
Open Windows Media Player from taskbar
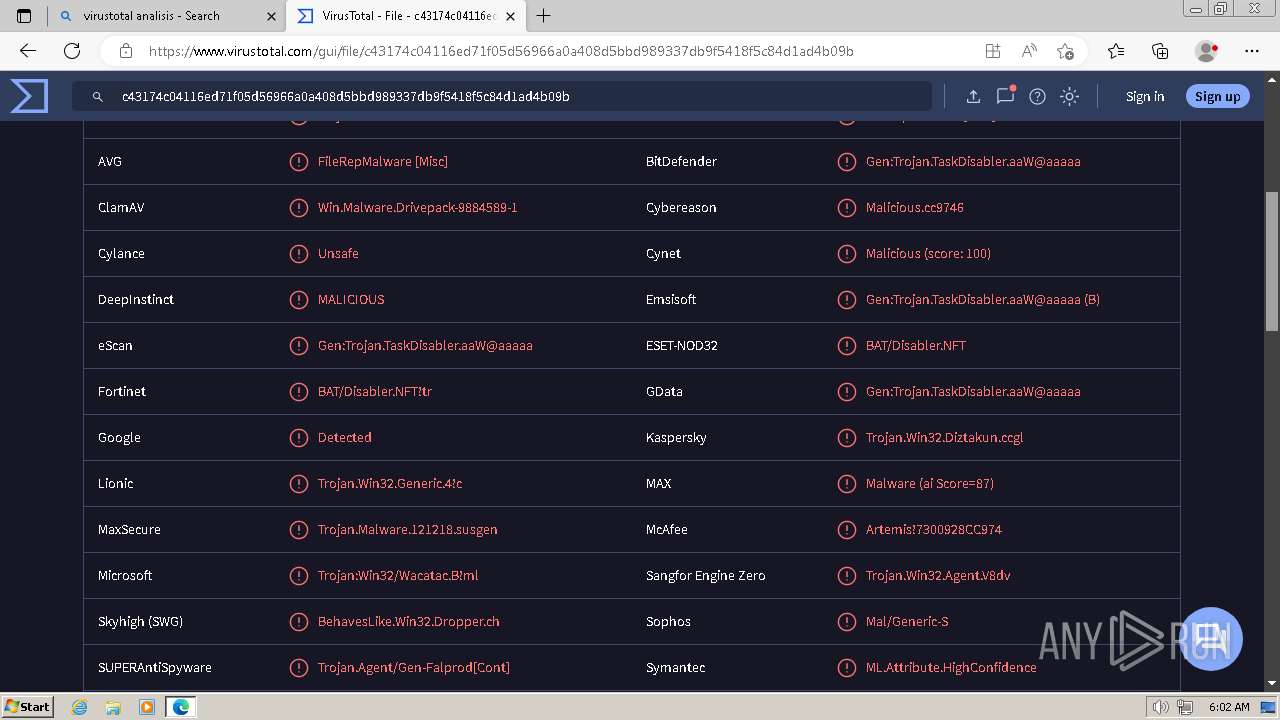[x=147, y=707]
